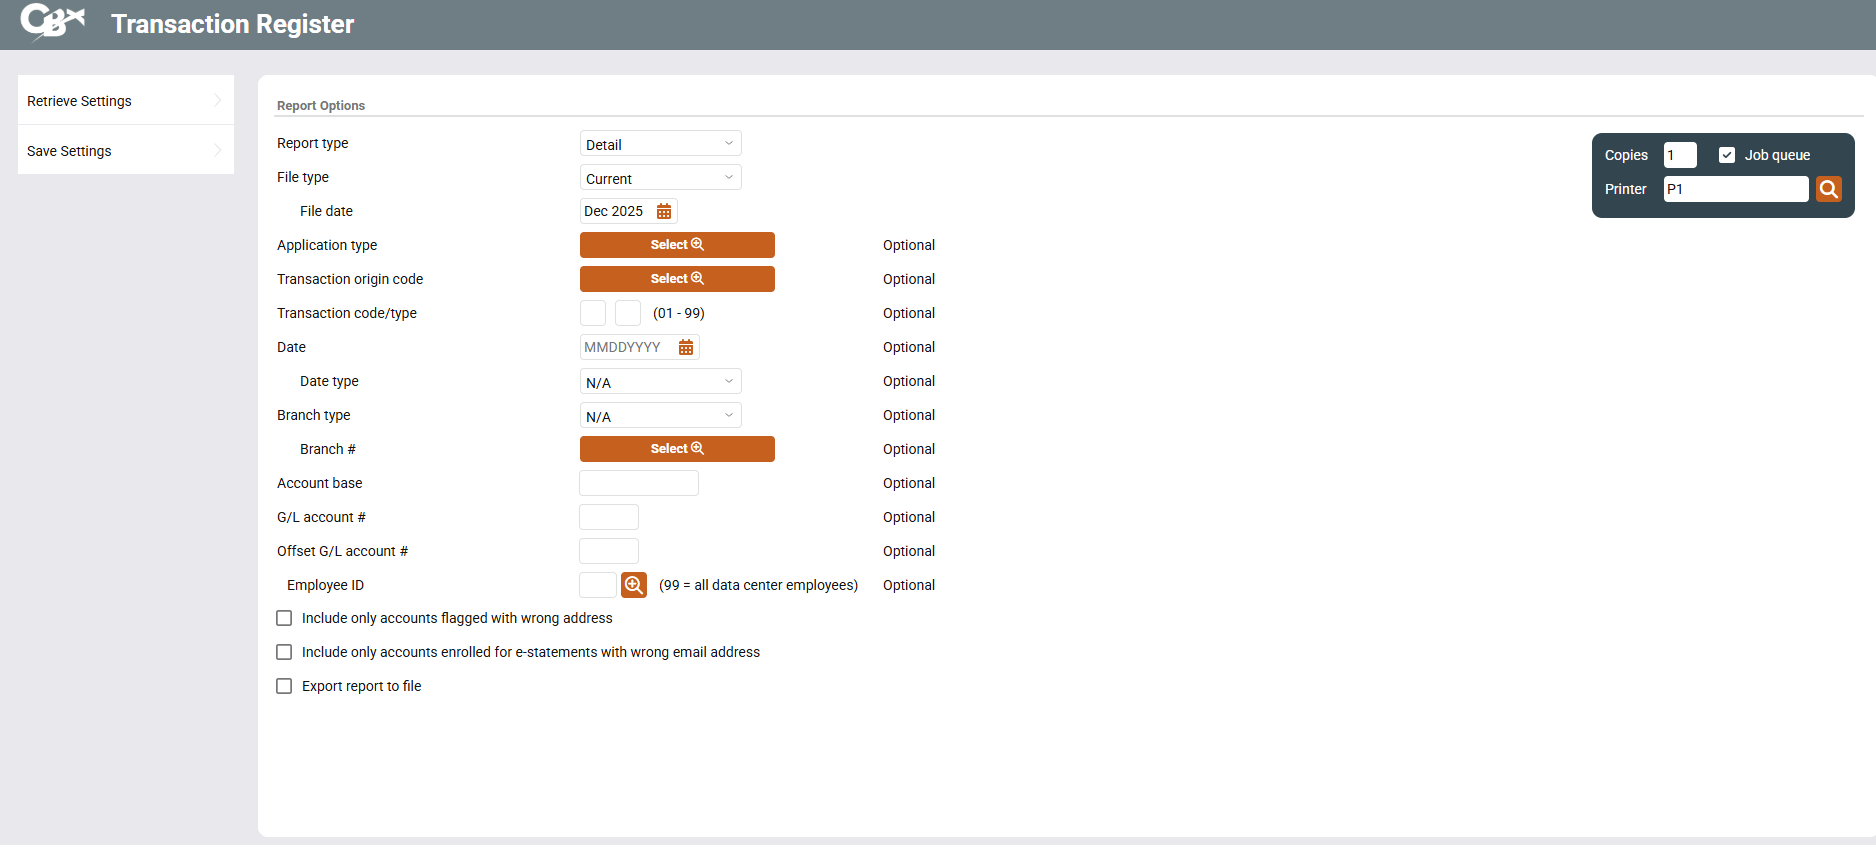Click the Employee ID lookup magnifier icon
1876x845 pixels.
[x=634, y=585]
